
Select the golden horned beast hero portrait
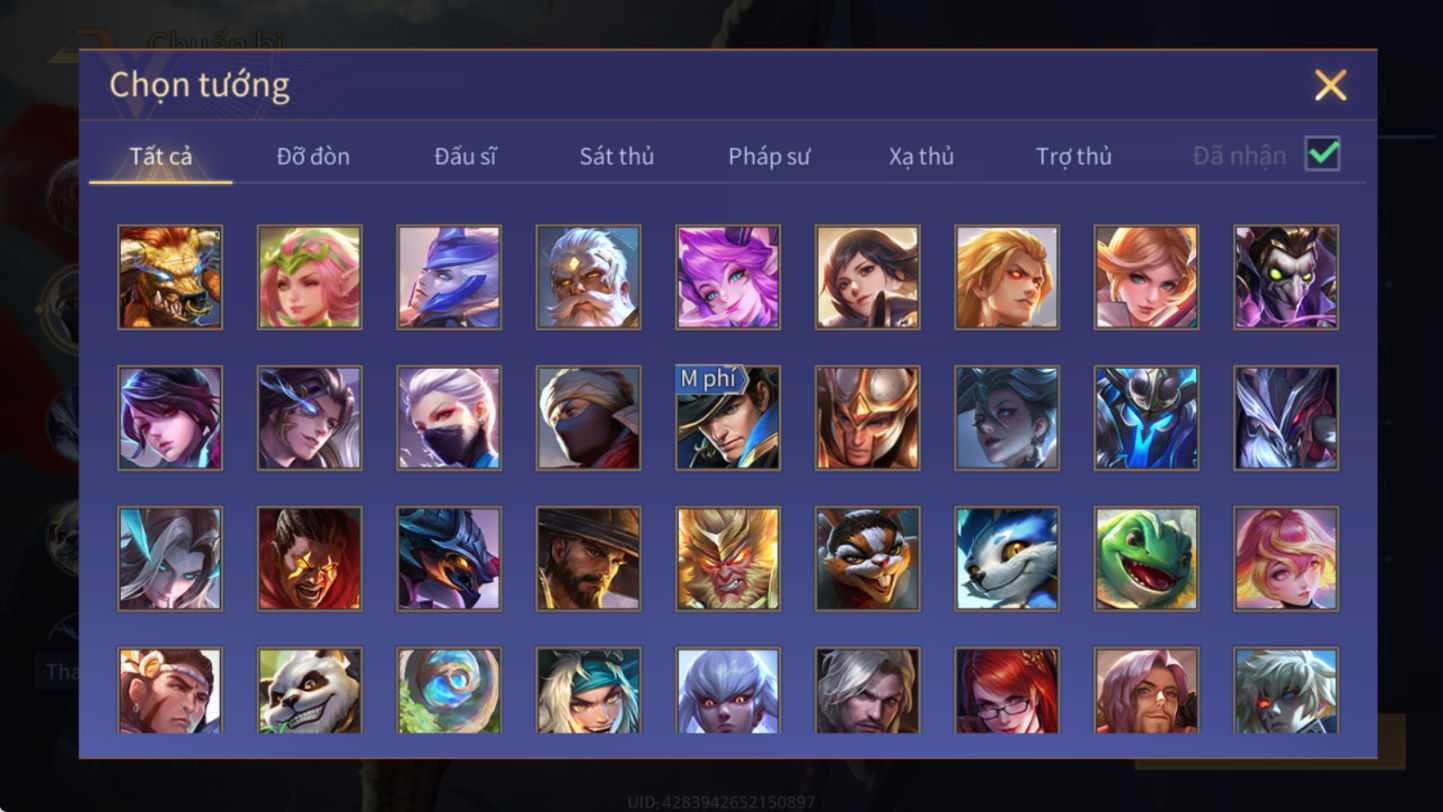[170, 277]
